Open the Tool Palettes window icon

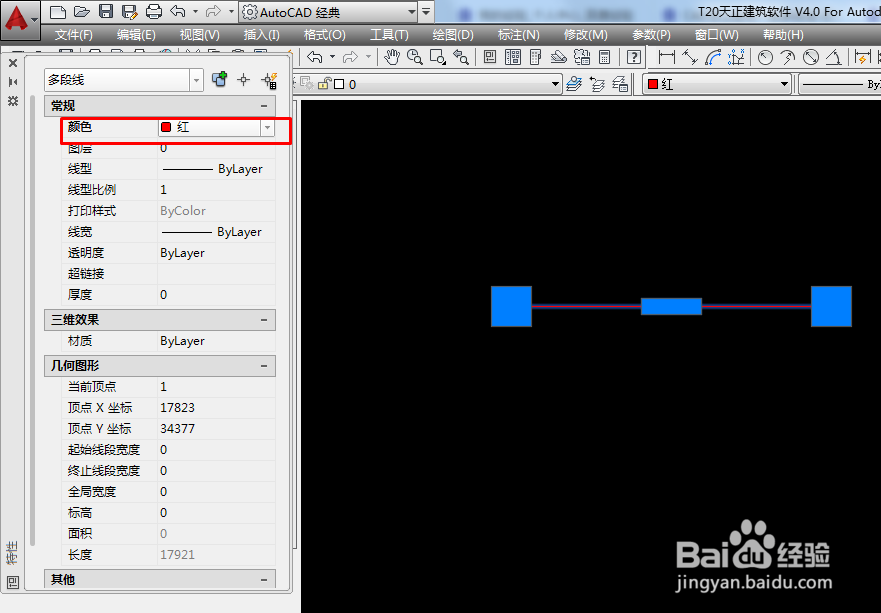(535, 57)
